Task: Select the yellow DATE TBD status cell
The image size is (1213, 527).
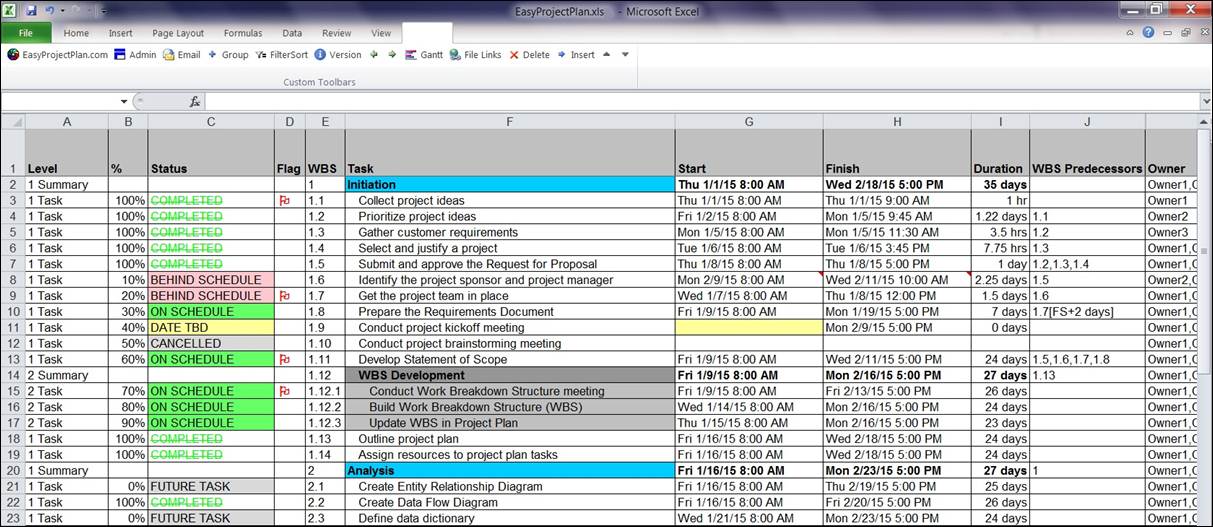Action: 210,328
